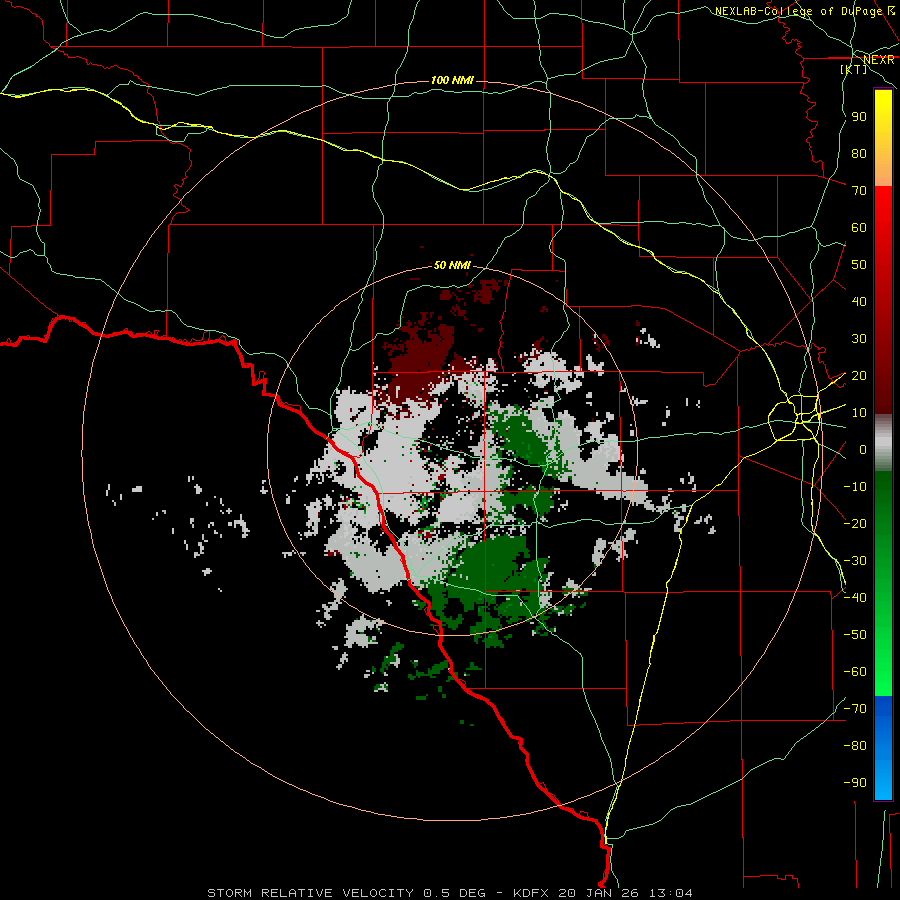Click the "NEXR" label above the scale
Image resolution: width=900 pixels, height=900 pixels.
click(878, 60)
